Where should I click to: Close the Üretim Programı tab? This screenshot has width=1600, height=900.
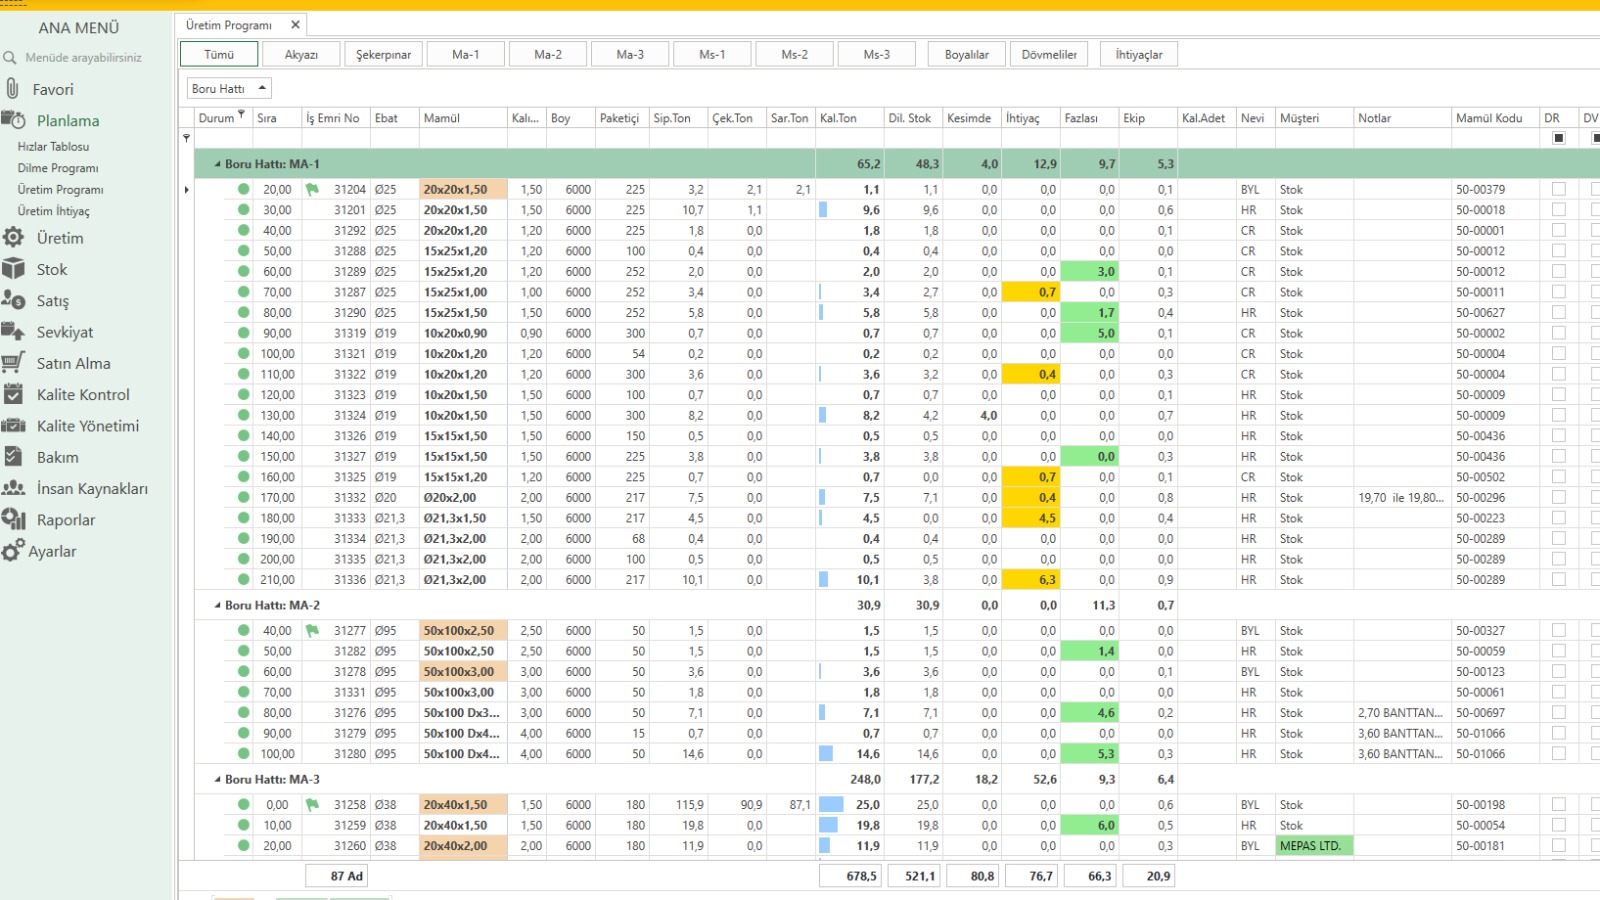click(x=295, y=25)
